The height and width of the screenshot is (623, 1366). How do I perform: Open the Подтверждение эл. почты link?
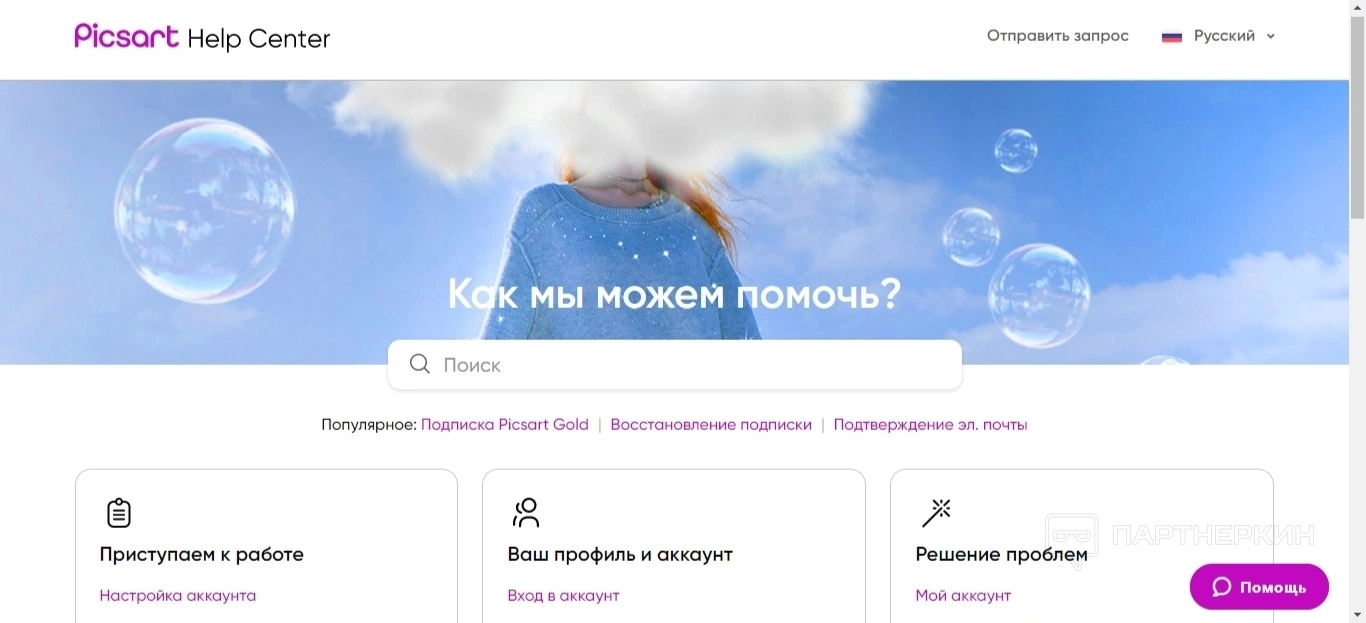pyautogui.click(x=930, y=424)
